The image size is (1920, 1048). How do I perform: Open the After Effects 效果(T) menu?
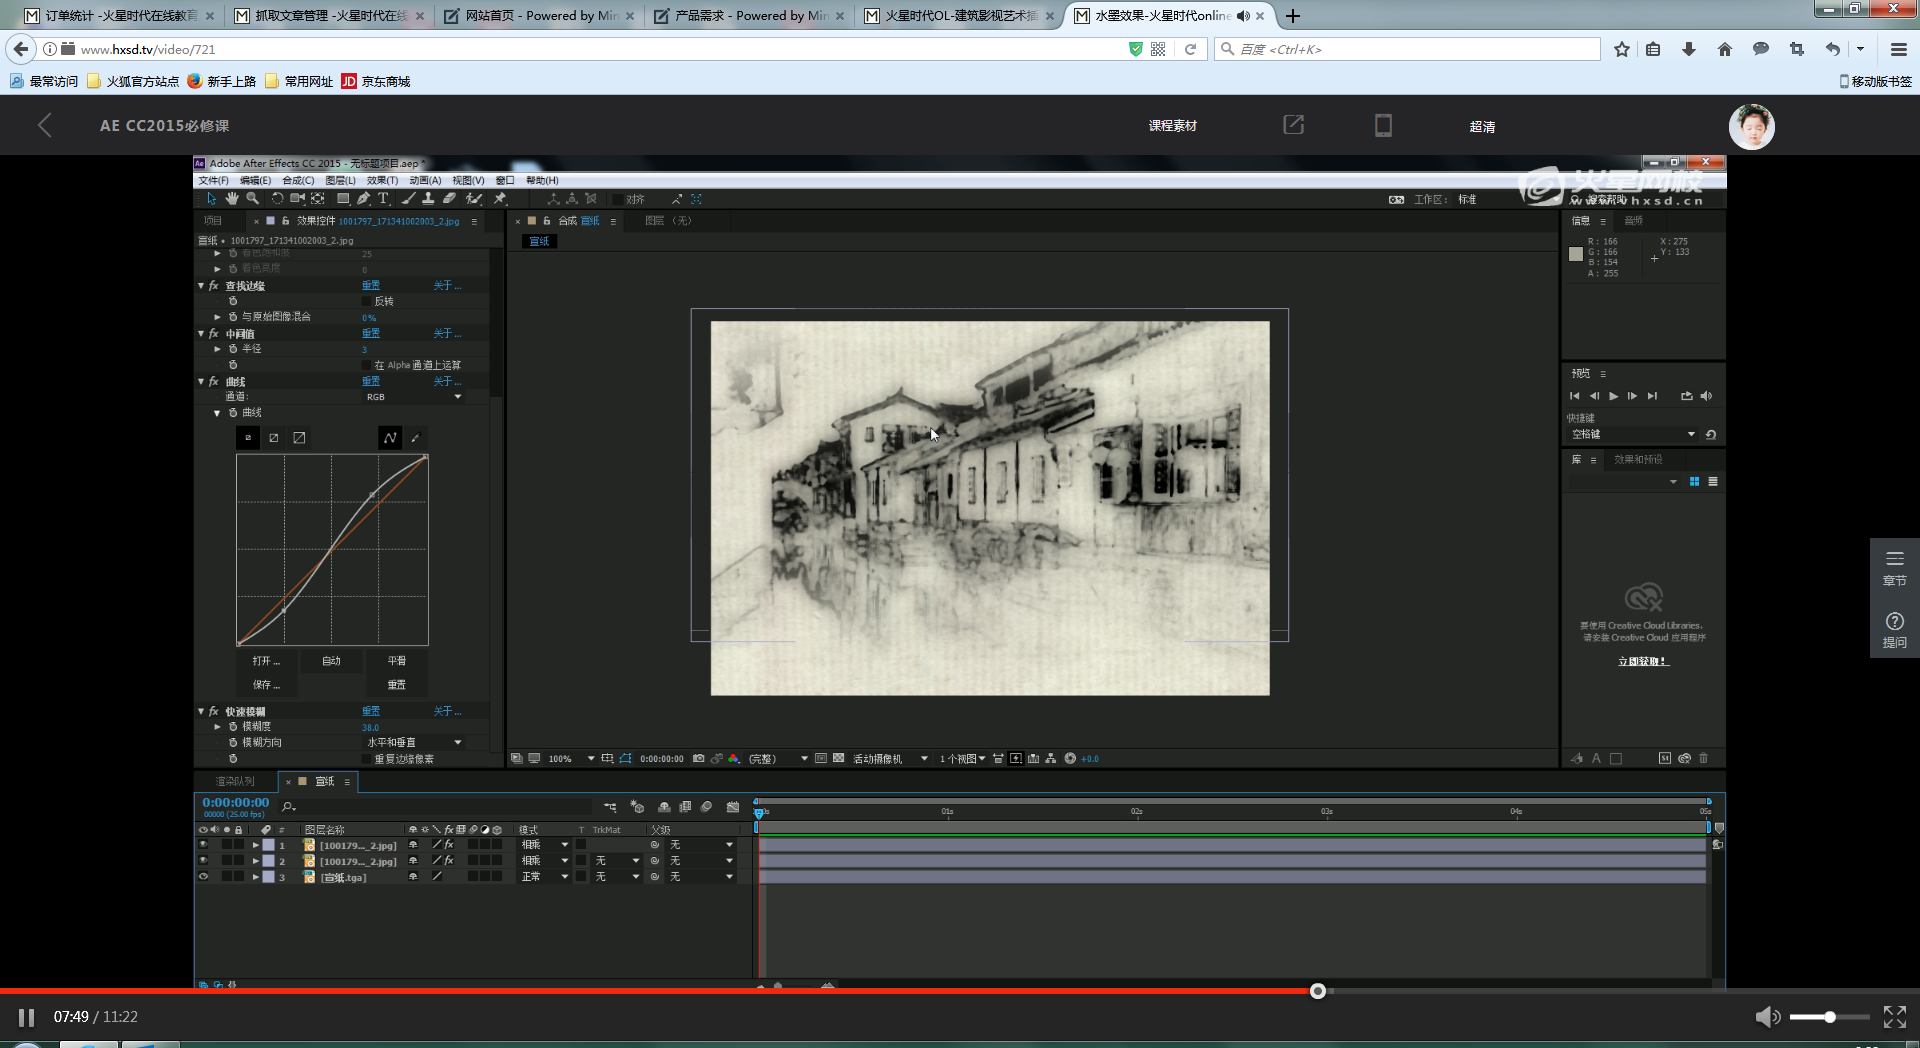382,180
